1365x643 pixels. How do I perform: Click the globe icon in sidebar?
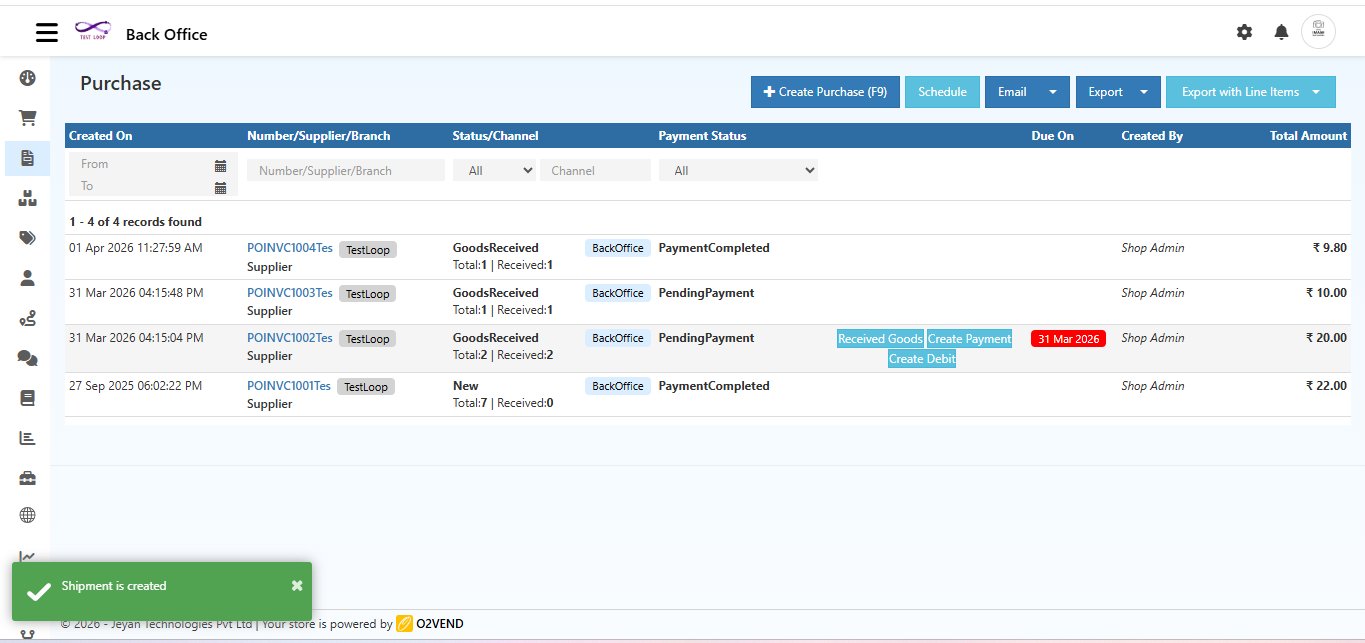tap(27, 515)
